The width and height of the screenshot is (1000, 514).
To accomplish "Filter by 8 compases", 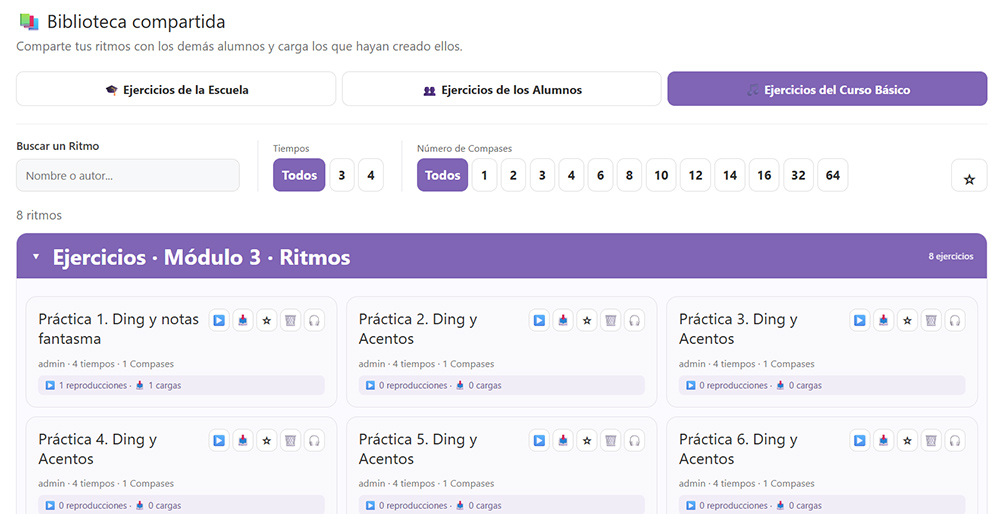I will (x=629, y=175).
